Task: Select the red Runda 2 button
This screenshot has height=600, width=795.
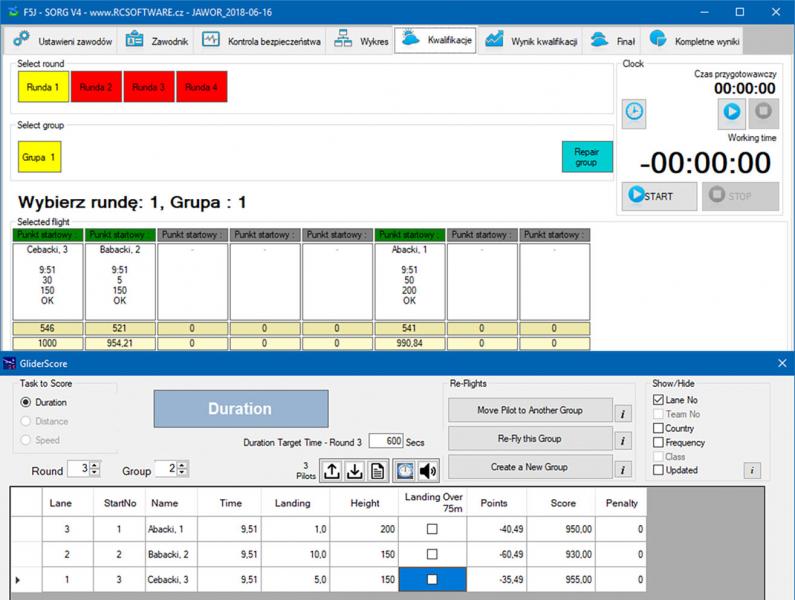Action: point(96,87)
